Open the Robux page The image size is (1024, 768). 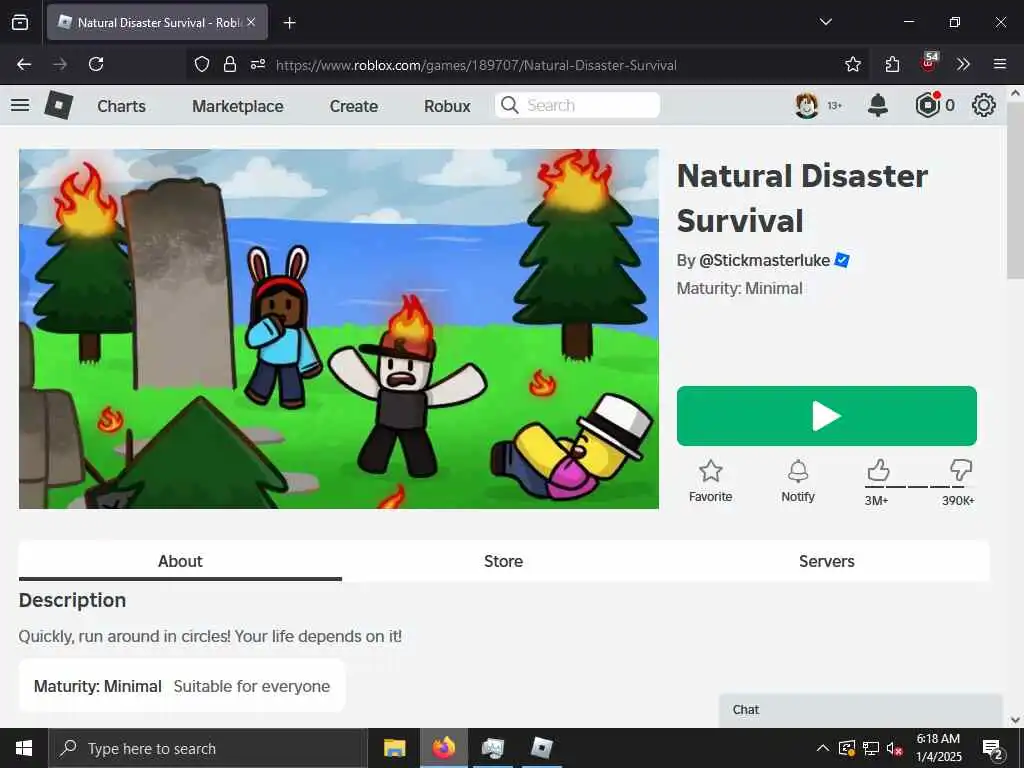tap(447, 106)
